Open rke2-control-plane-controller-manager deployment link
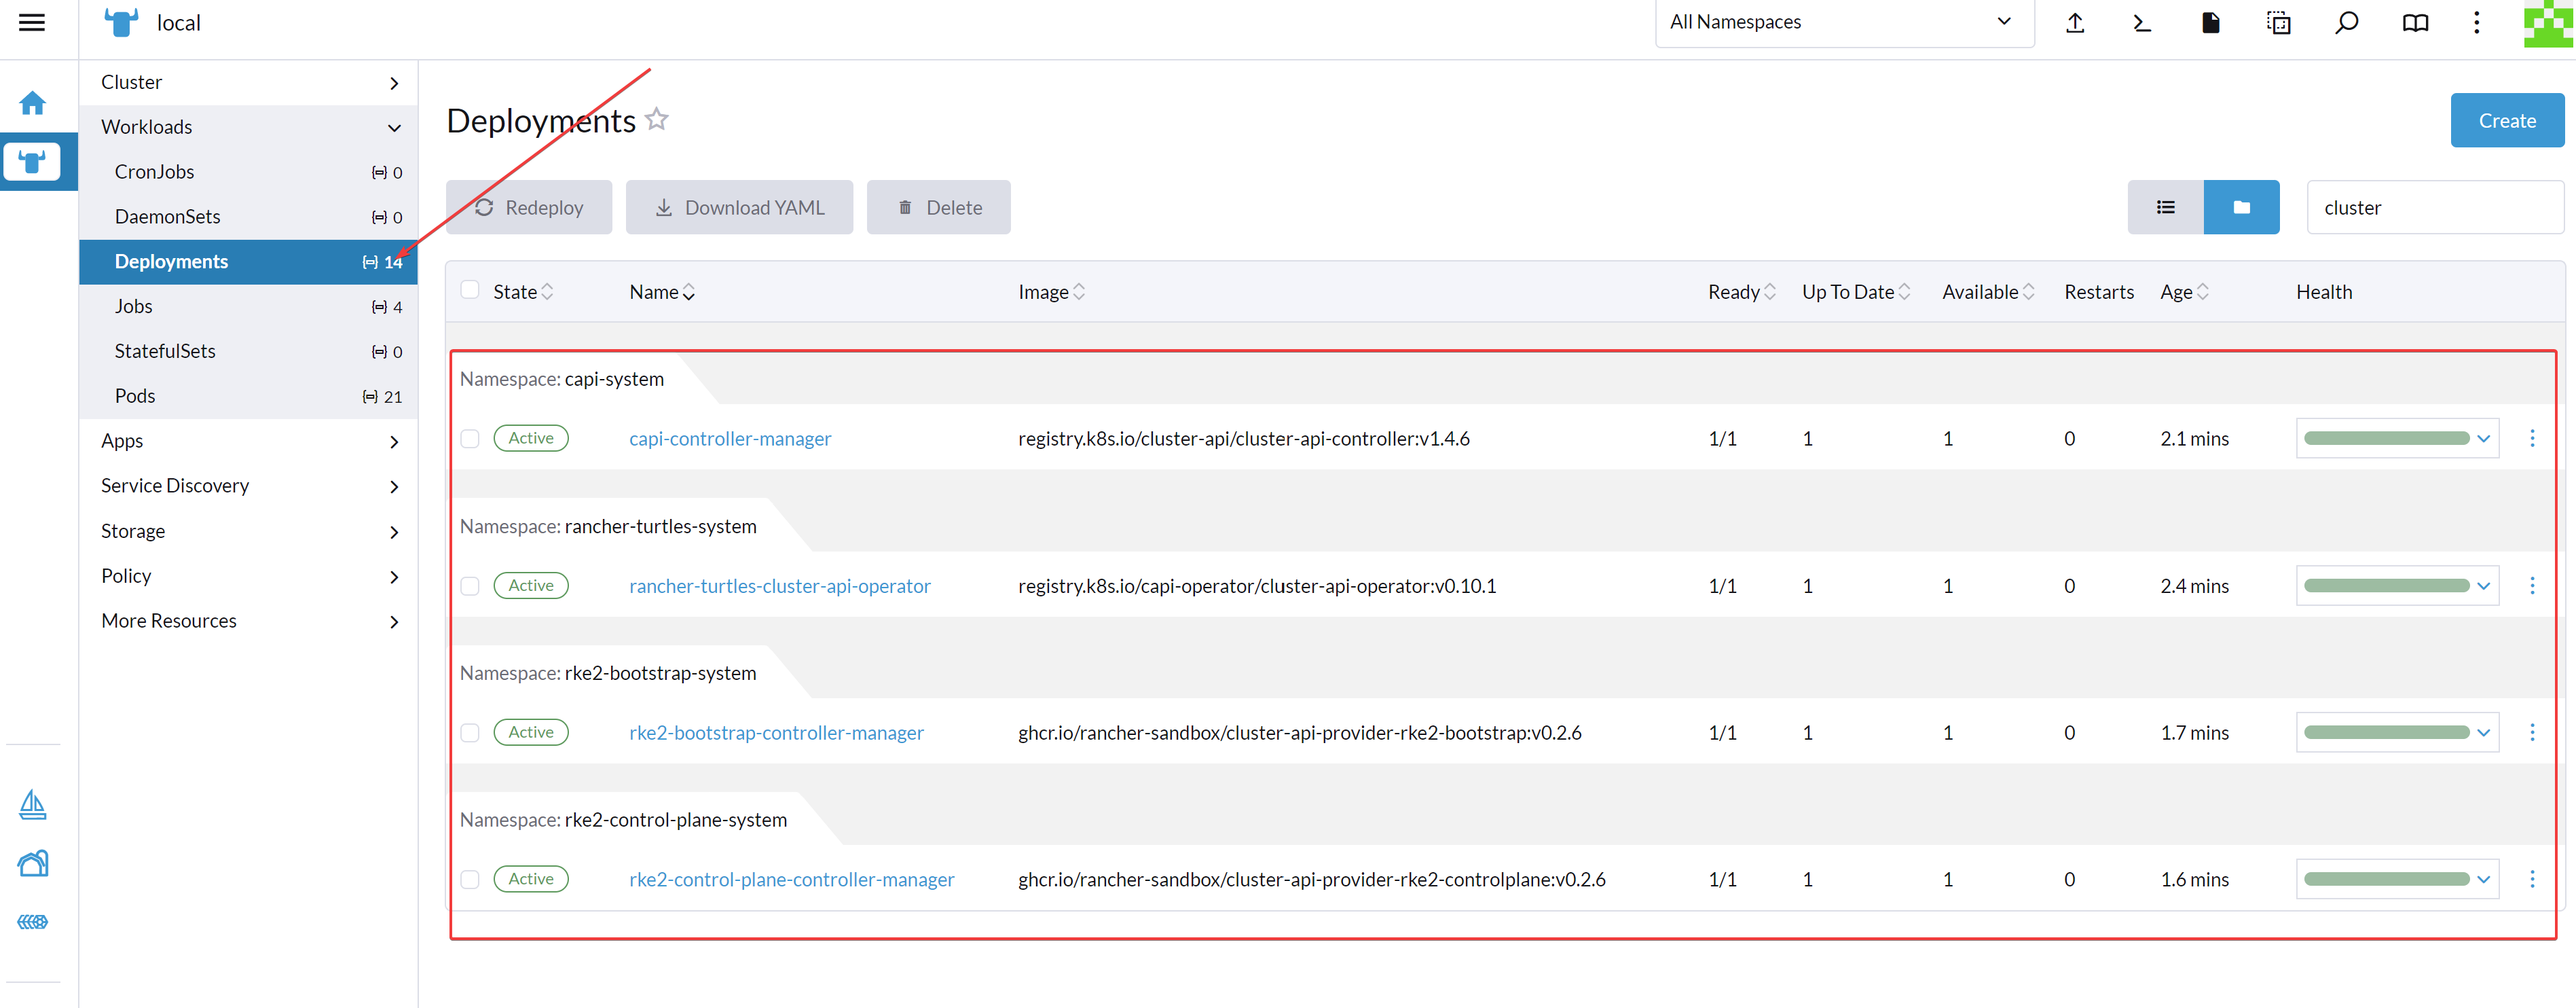Viewport: 2576px width, 1008px height. [x=791, y=880]
